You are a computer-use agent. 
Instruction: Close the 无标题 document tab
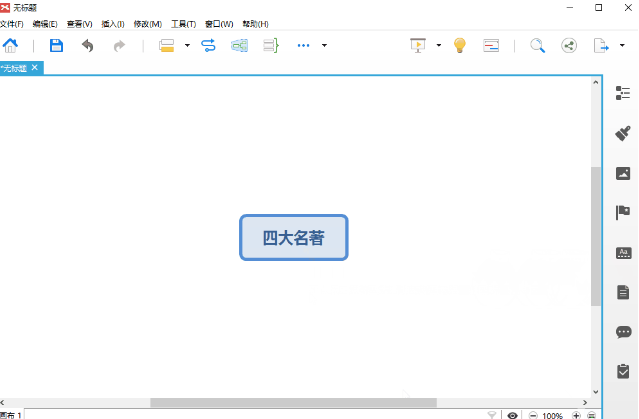click(x=35, y=67)
